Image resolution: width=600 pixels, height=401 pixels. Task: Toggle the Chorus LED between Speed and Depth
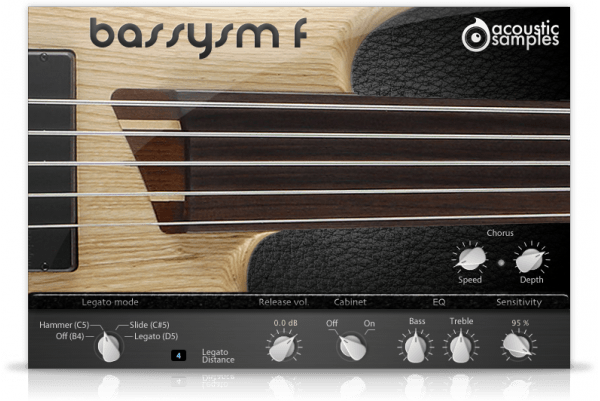pyautogui.click(x=499, y=263)
